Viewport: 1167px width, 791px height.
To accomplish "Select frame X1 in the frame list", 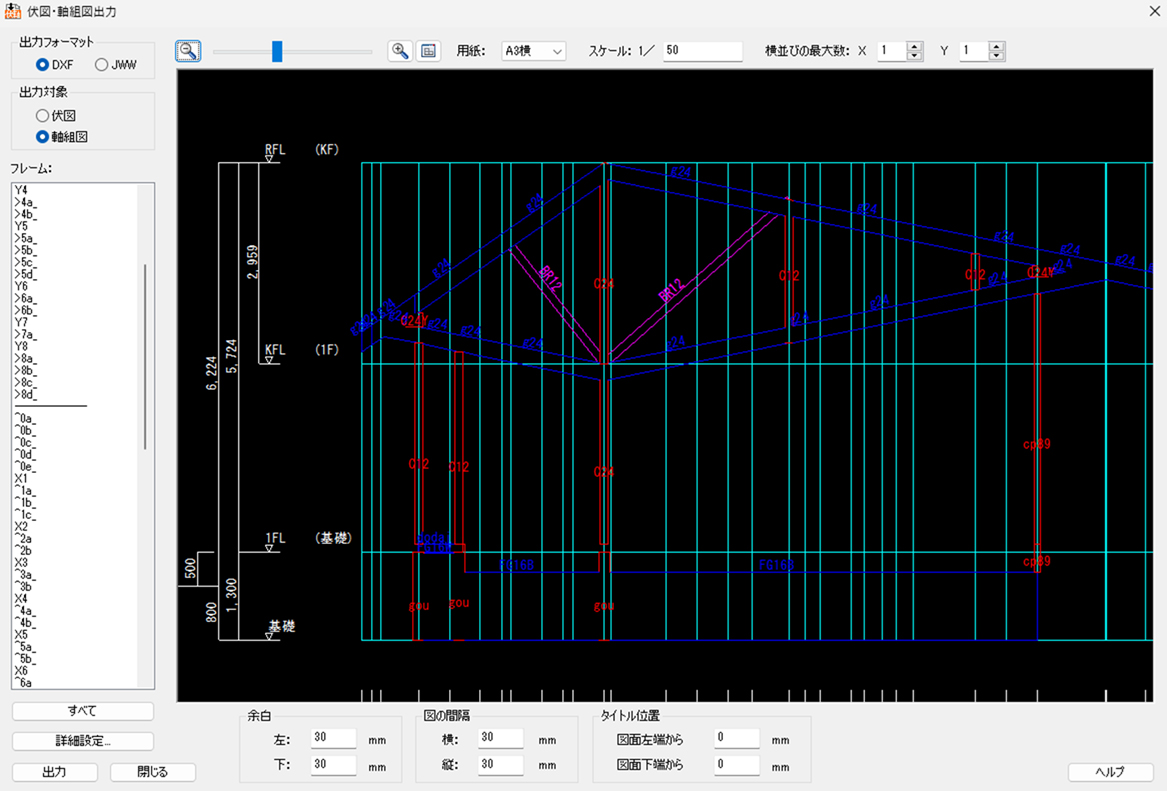I will coord(21,479).
